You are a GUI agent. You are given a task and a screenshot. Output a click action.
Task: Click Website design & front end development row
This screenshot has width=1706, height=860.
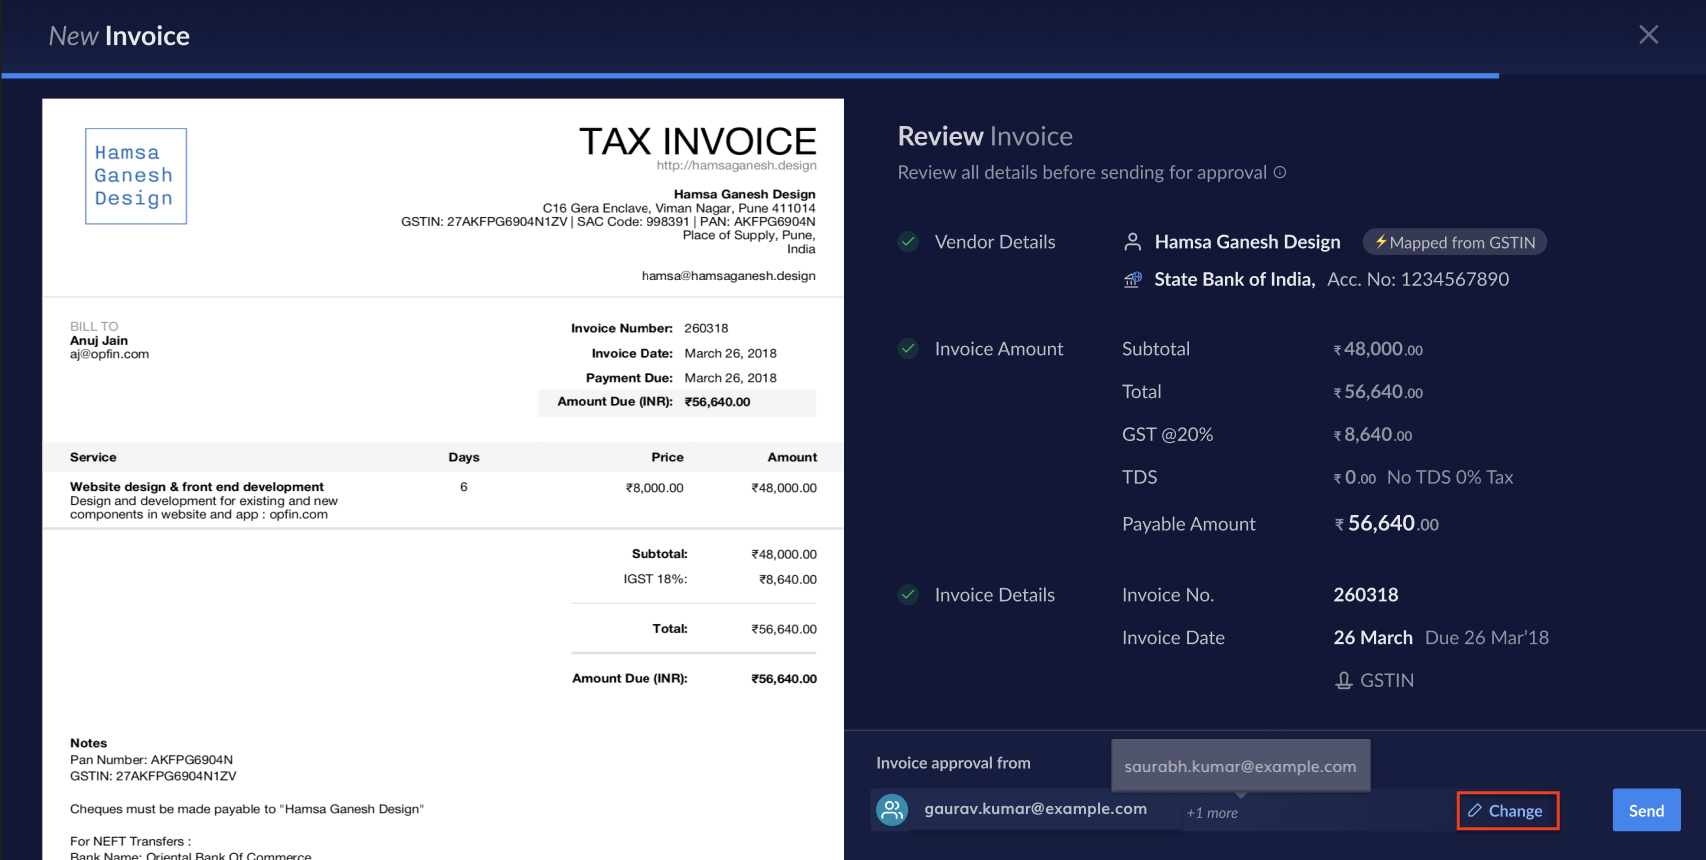[443, 500]
